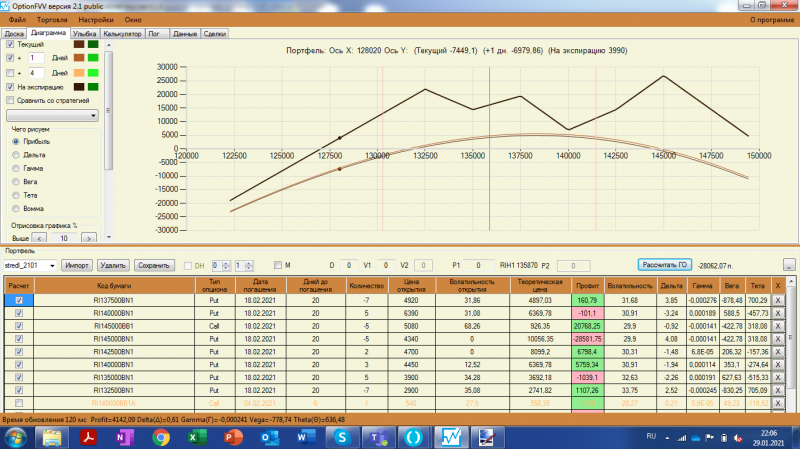800x449 pixels.
Task: Untick the Текущий checkbox
Action: [10, 44]
